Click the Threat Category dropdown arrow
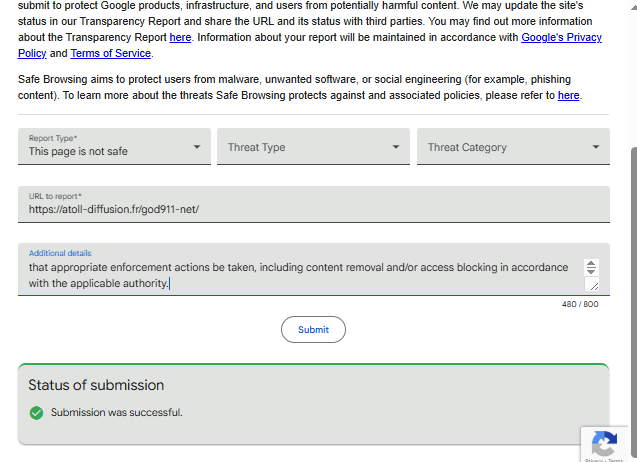 click(x=596, y=147)
